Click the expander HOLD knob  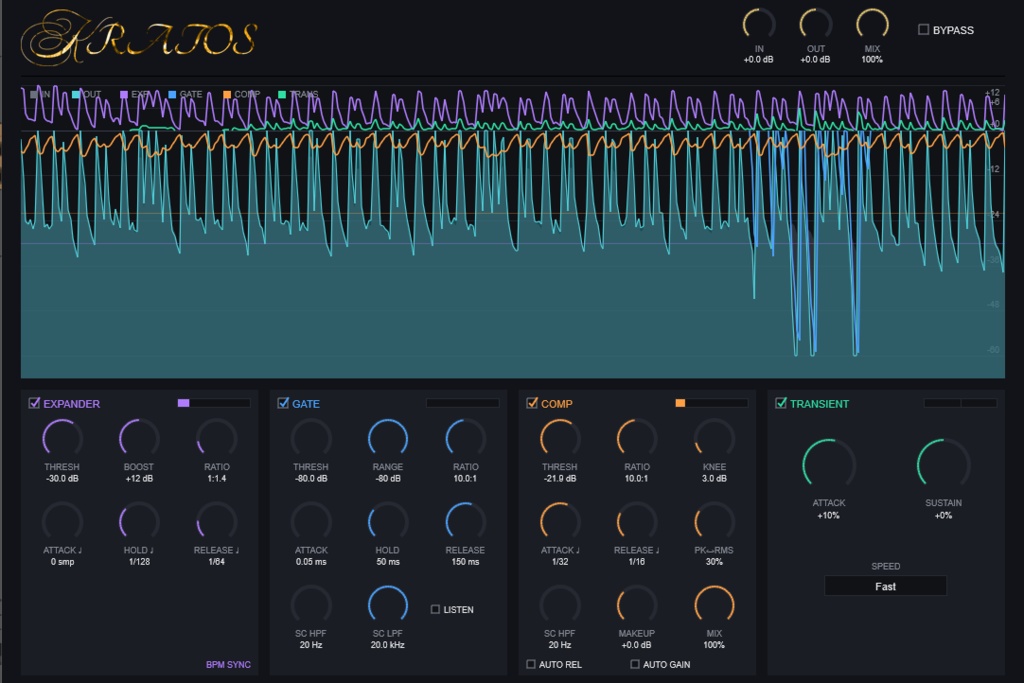tap(139, 522)
